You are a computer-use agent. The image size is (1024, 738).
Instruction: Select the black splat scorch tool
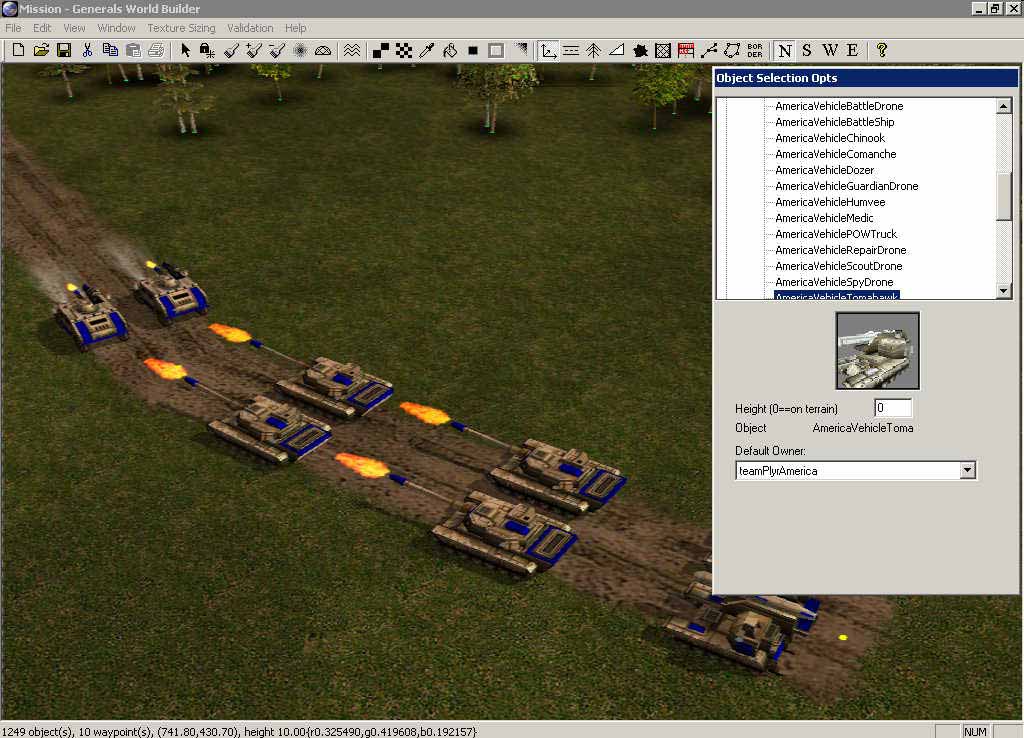640,50
